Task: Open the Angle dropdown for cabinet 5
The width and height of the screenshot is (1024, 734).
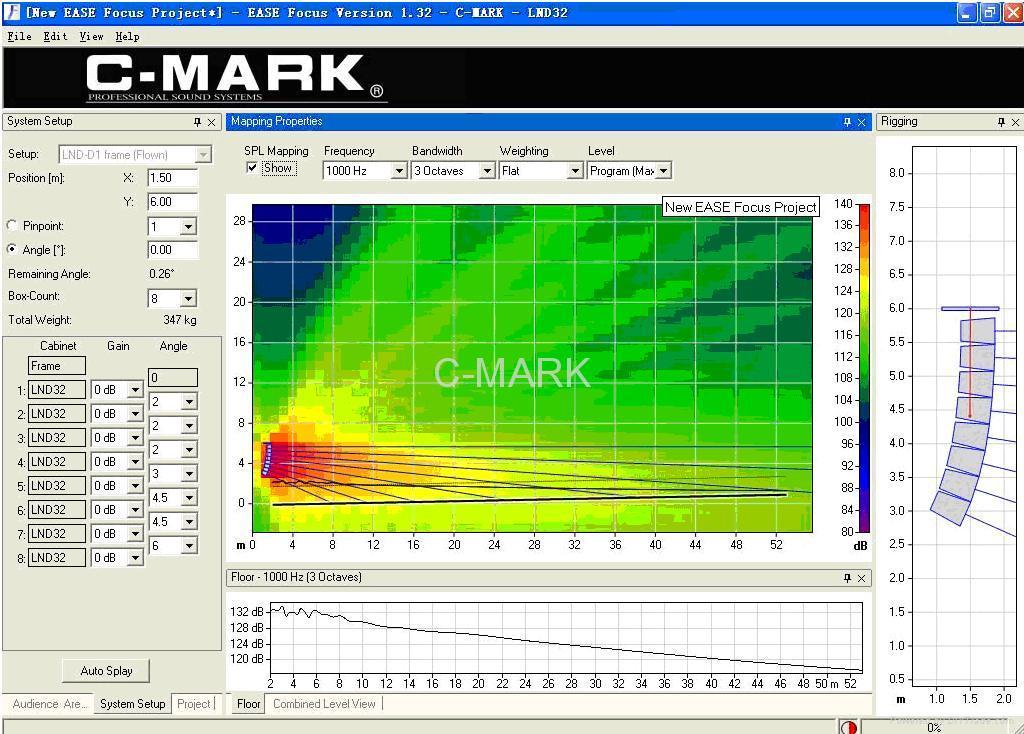Action: tap(189, 498)
